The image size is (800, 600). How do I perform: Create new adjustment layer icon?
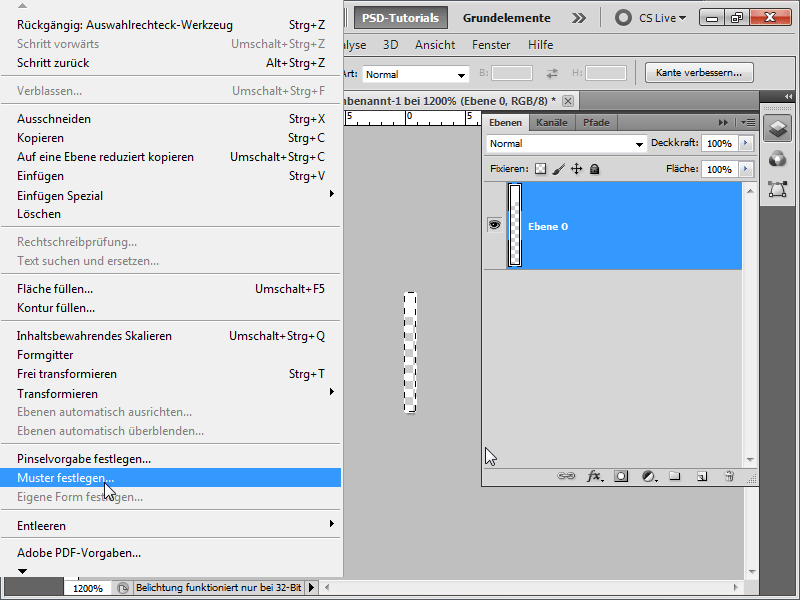[649, 476]
